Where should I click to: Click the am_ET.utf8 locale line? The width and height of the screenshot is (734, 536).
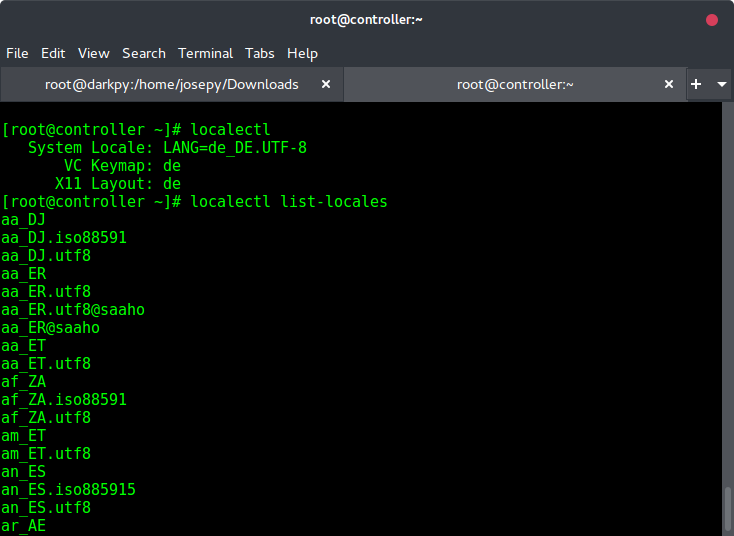pos(46,454)
